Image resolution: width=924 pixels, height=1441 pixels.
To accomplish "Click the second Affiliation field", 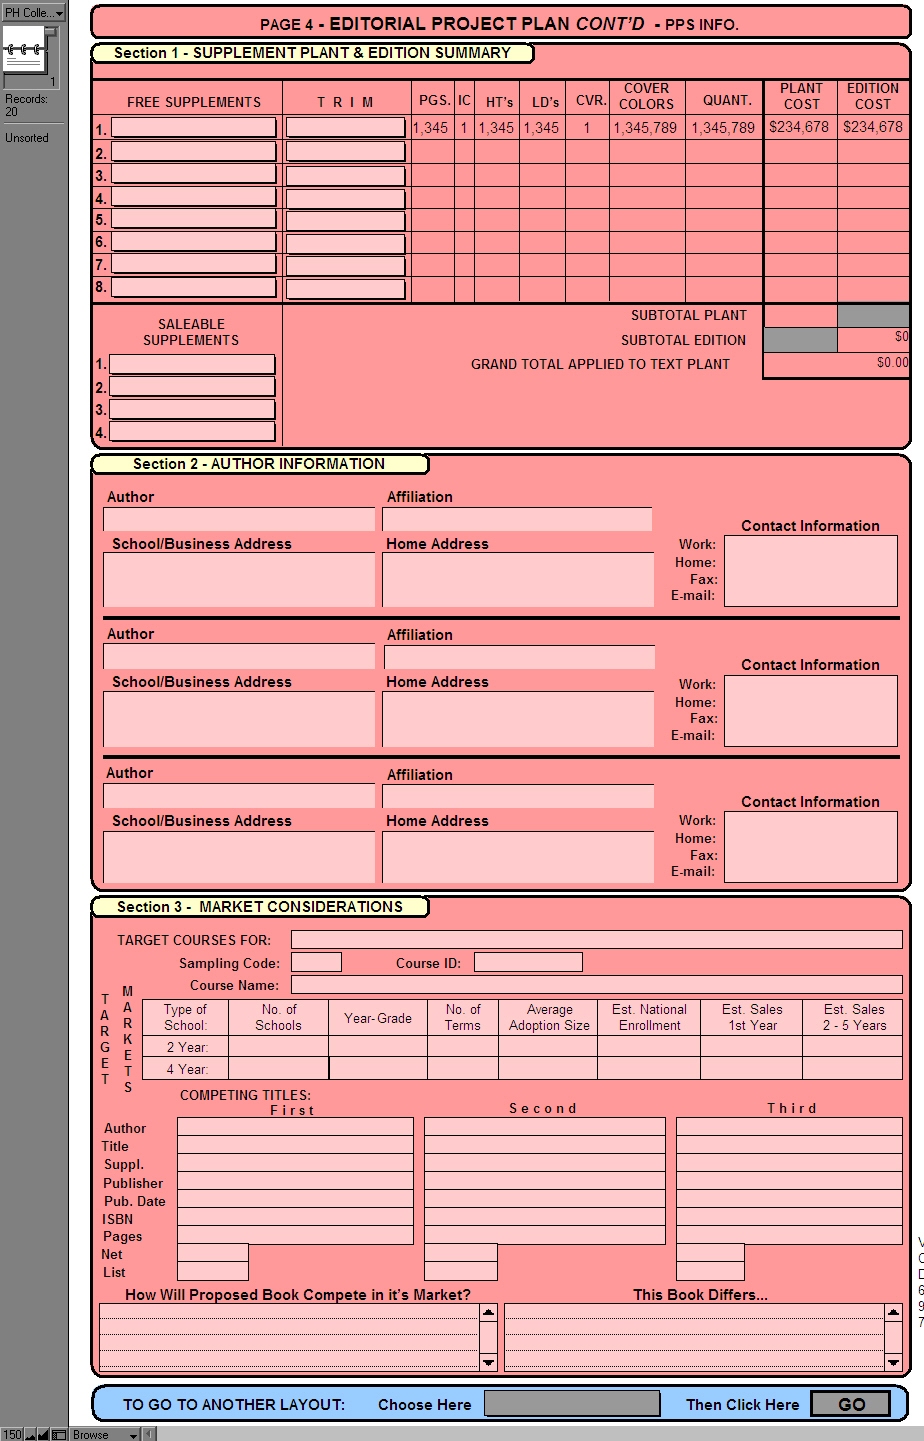I will (519, 657).
